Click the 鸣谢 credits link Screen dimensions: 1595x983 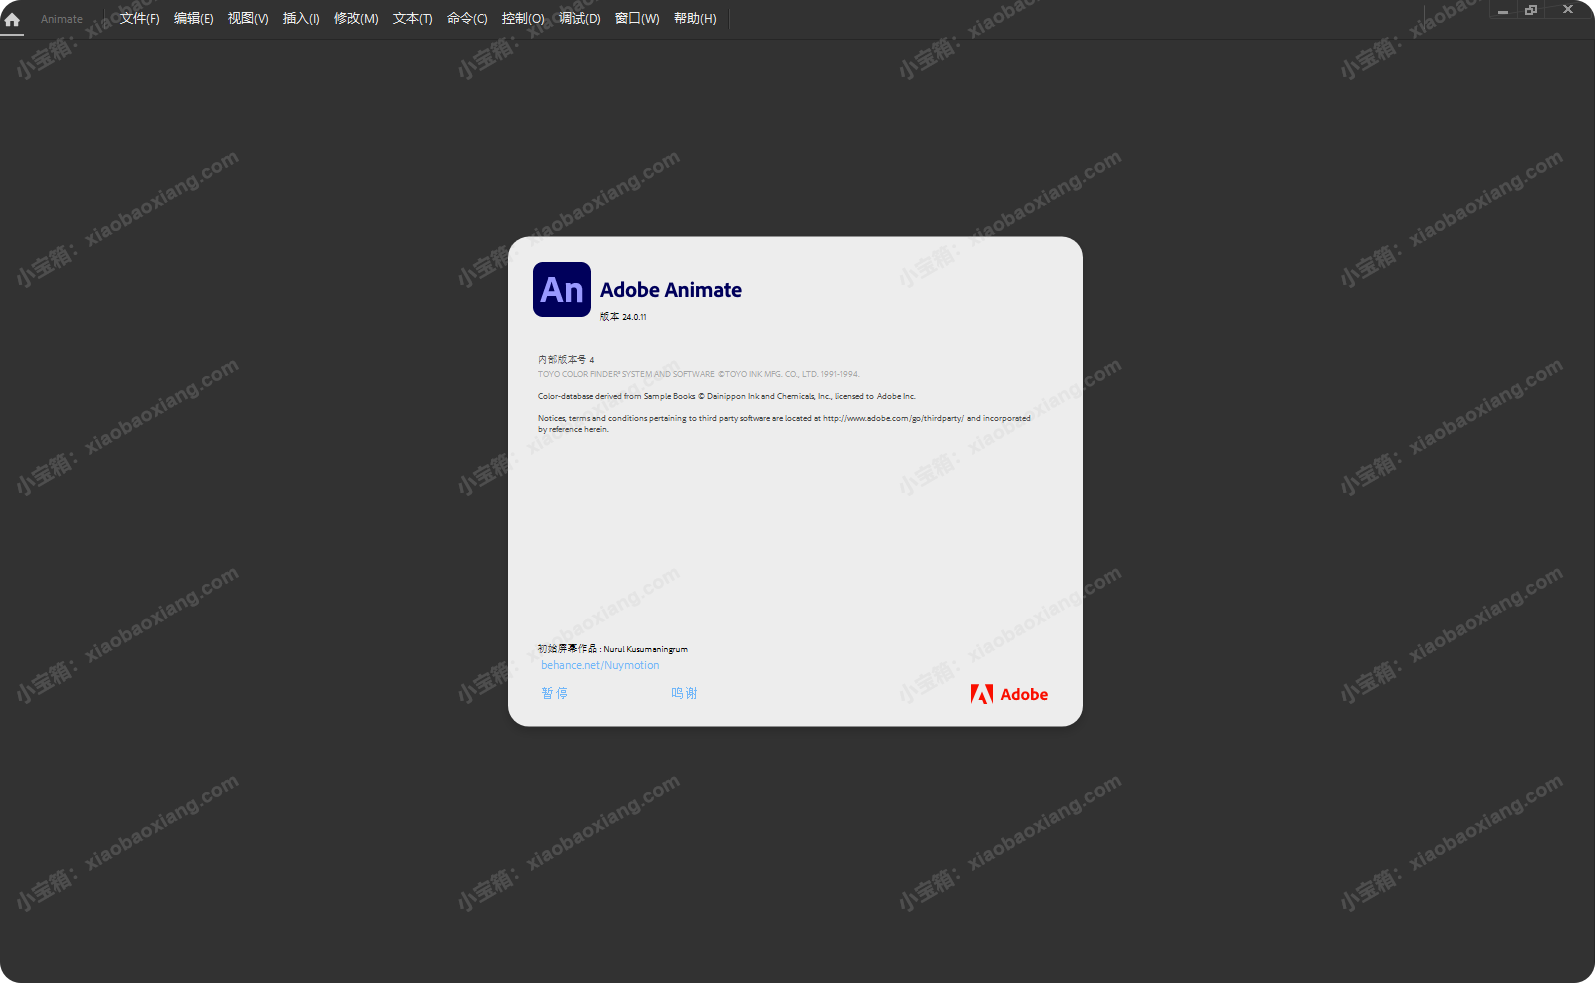[x=684, y=693]
